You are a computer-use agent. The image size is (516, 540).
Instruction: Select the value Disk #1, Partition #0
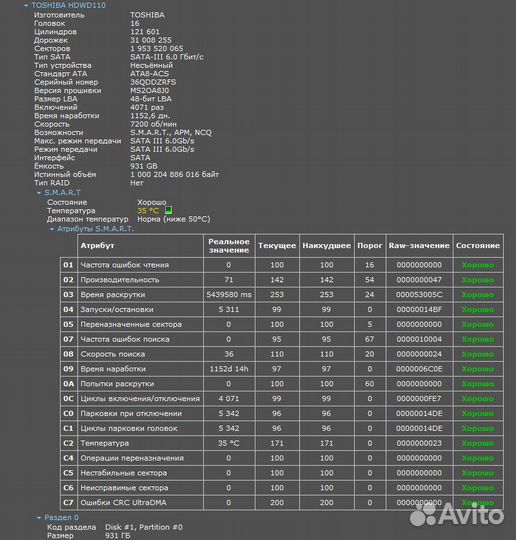[x=144, y=527]
